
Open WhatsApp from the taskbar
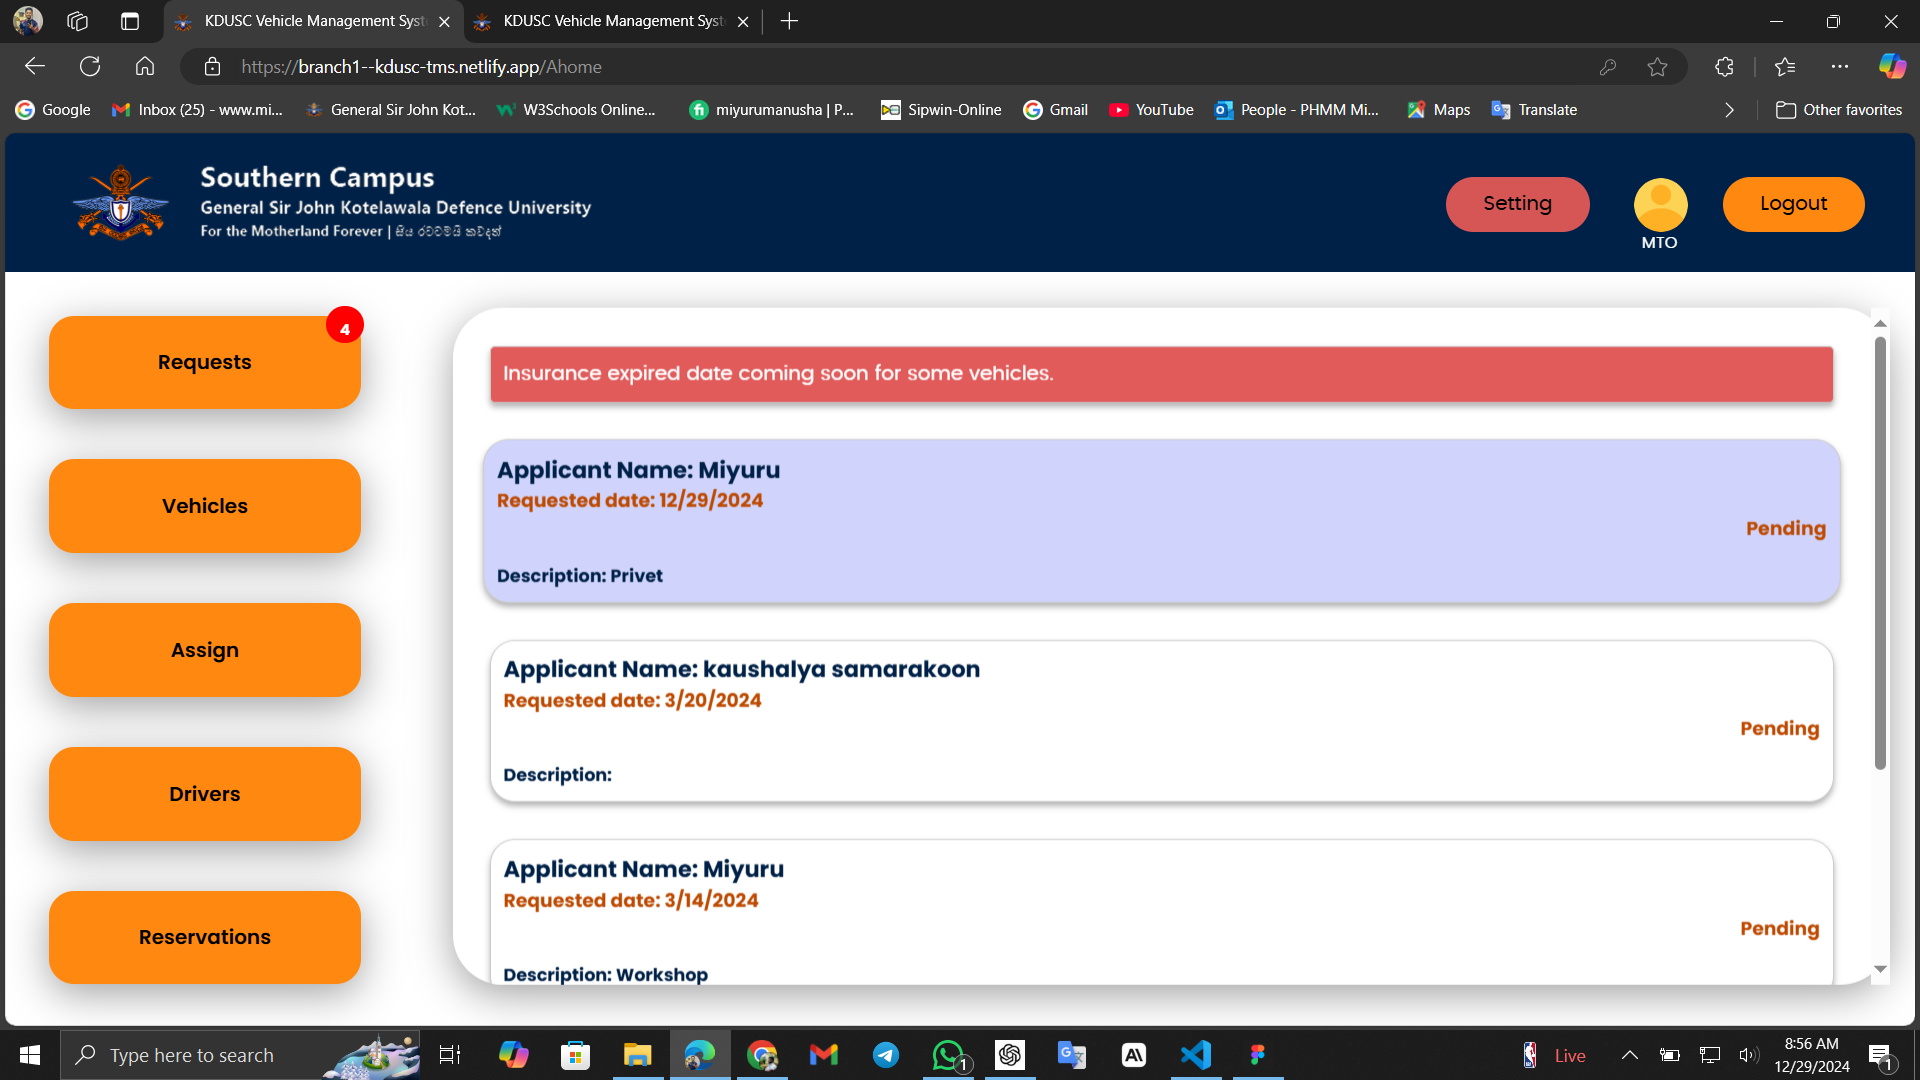948,1055
